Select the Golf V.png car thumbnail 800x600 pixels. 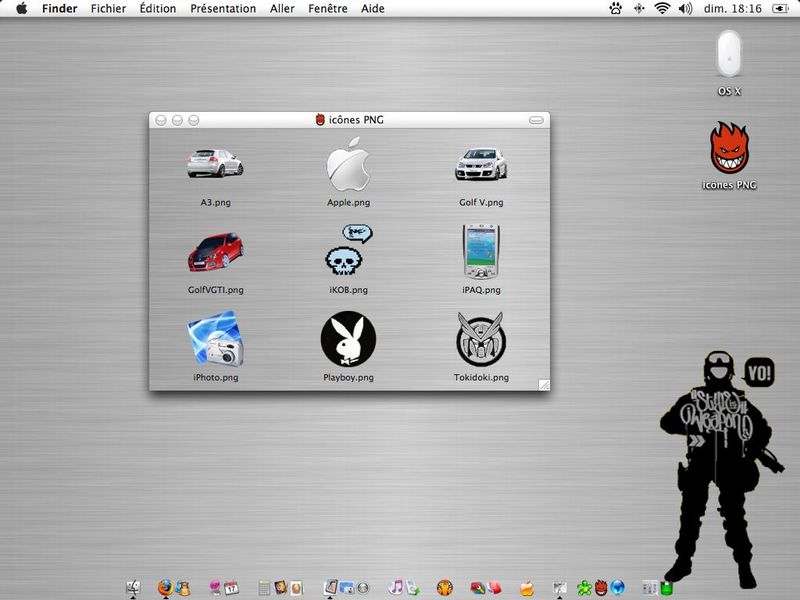coord(481,164)
